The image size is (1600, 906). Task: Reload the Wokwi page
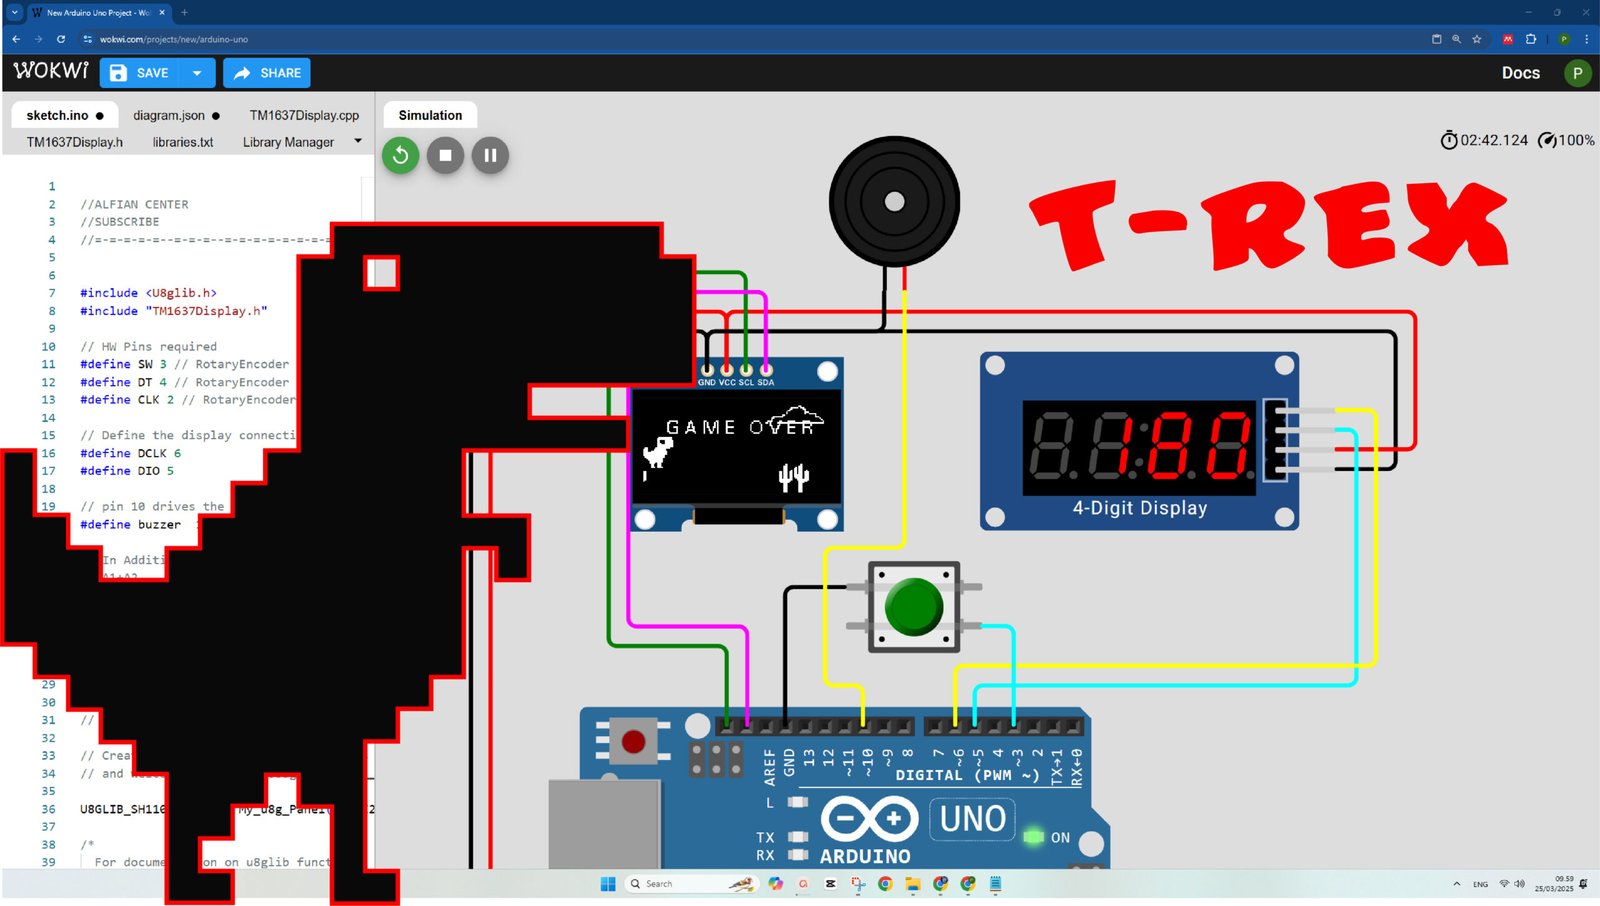tap(61, 39)
